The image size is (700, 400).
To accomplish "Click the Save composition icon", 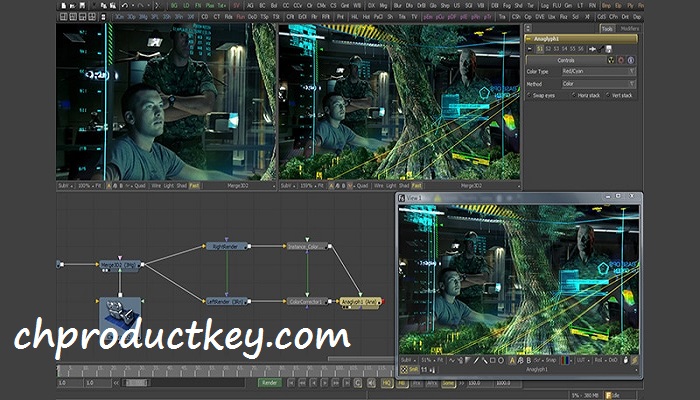I will point(82,6).
